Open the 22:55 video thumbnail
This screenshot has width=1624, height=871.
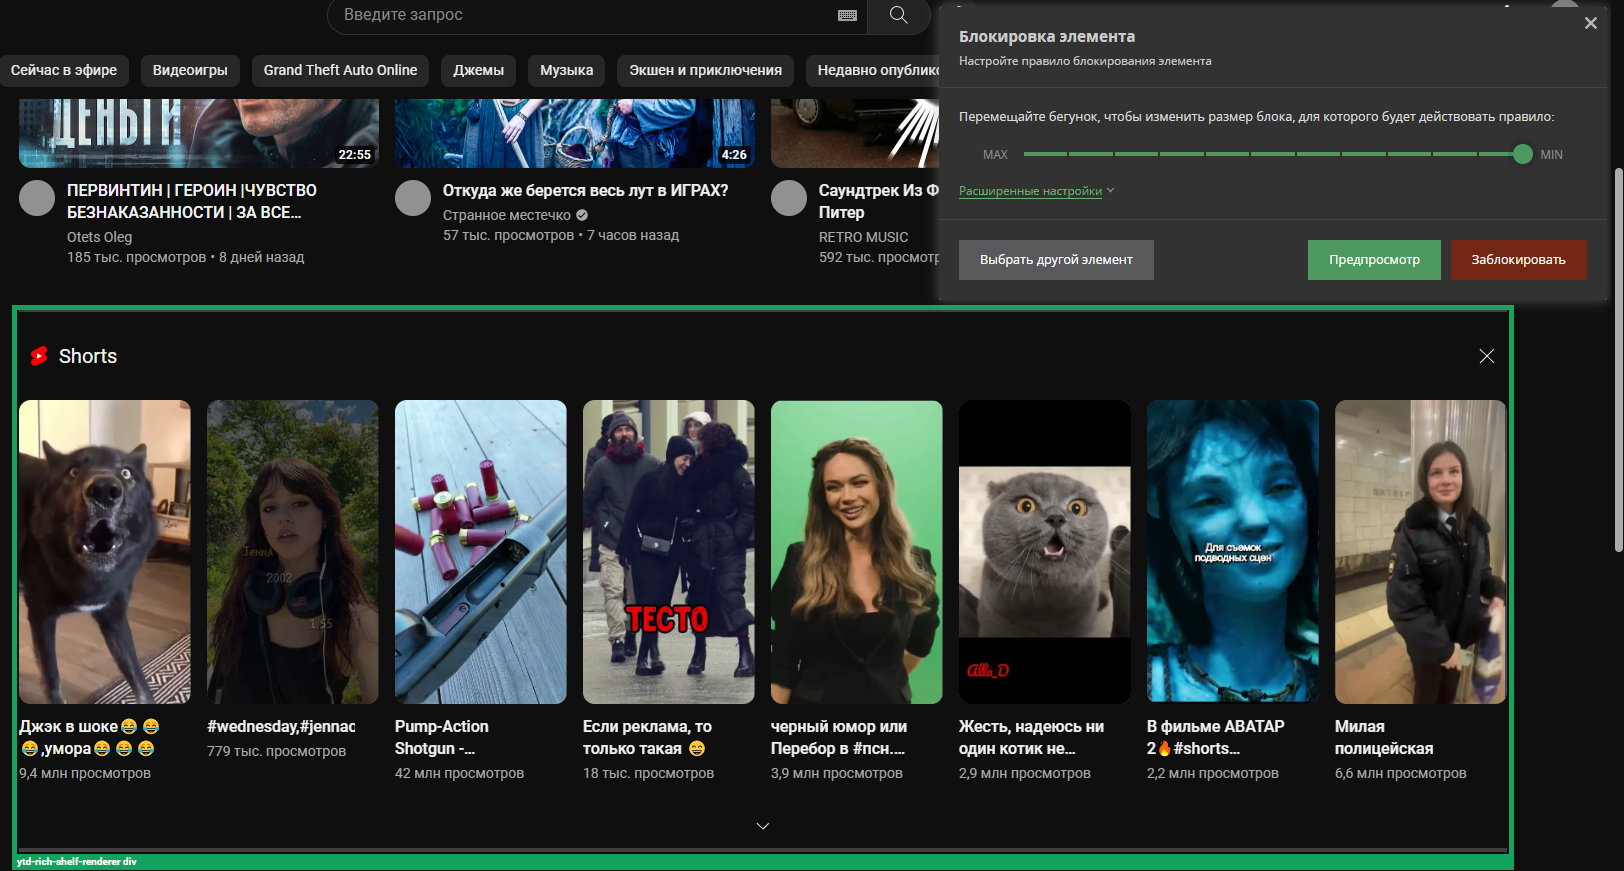pos(199,132)
